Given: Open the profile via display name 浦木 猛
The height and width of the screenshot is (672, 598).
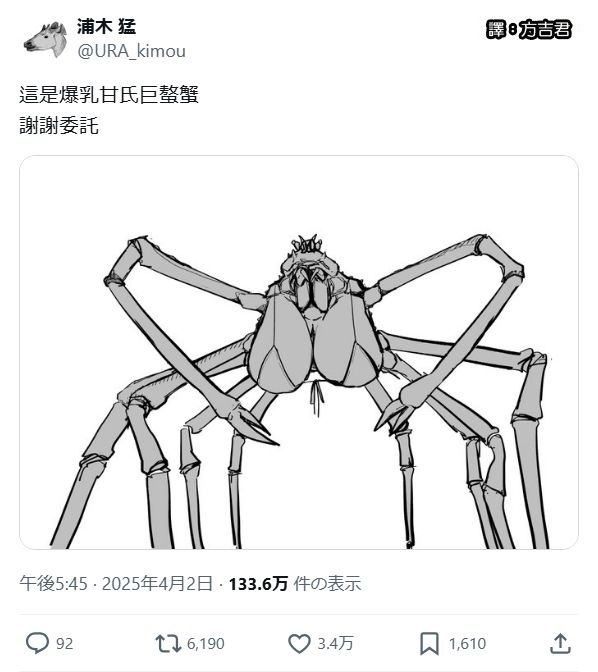Looking at the screenshot, I should [x=107, y=27].
